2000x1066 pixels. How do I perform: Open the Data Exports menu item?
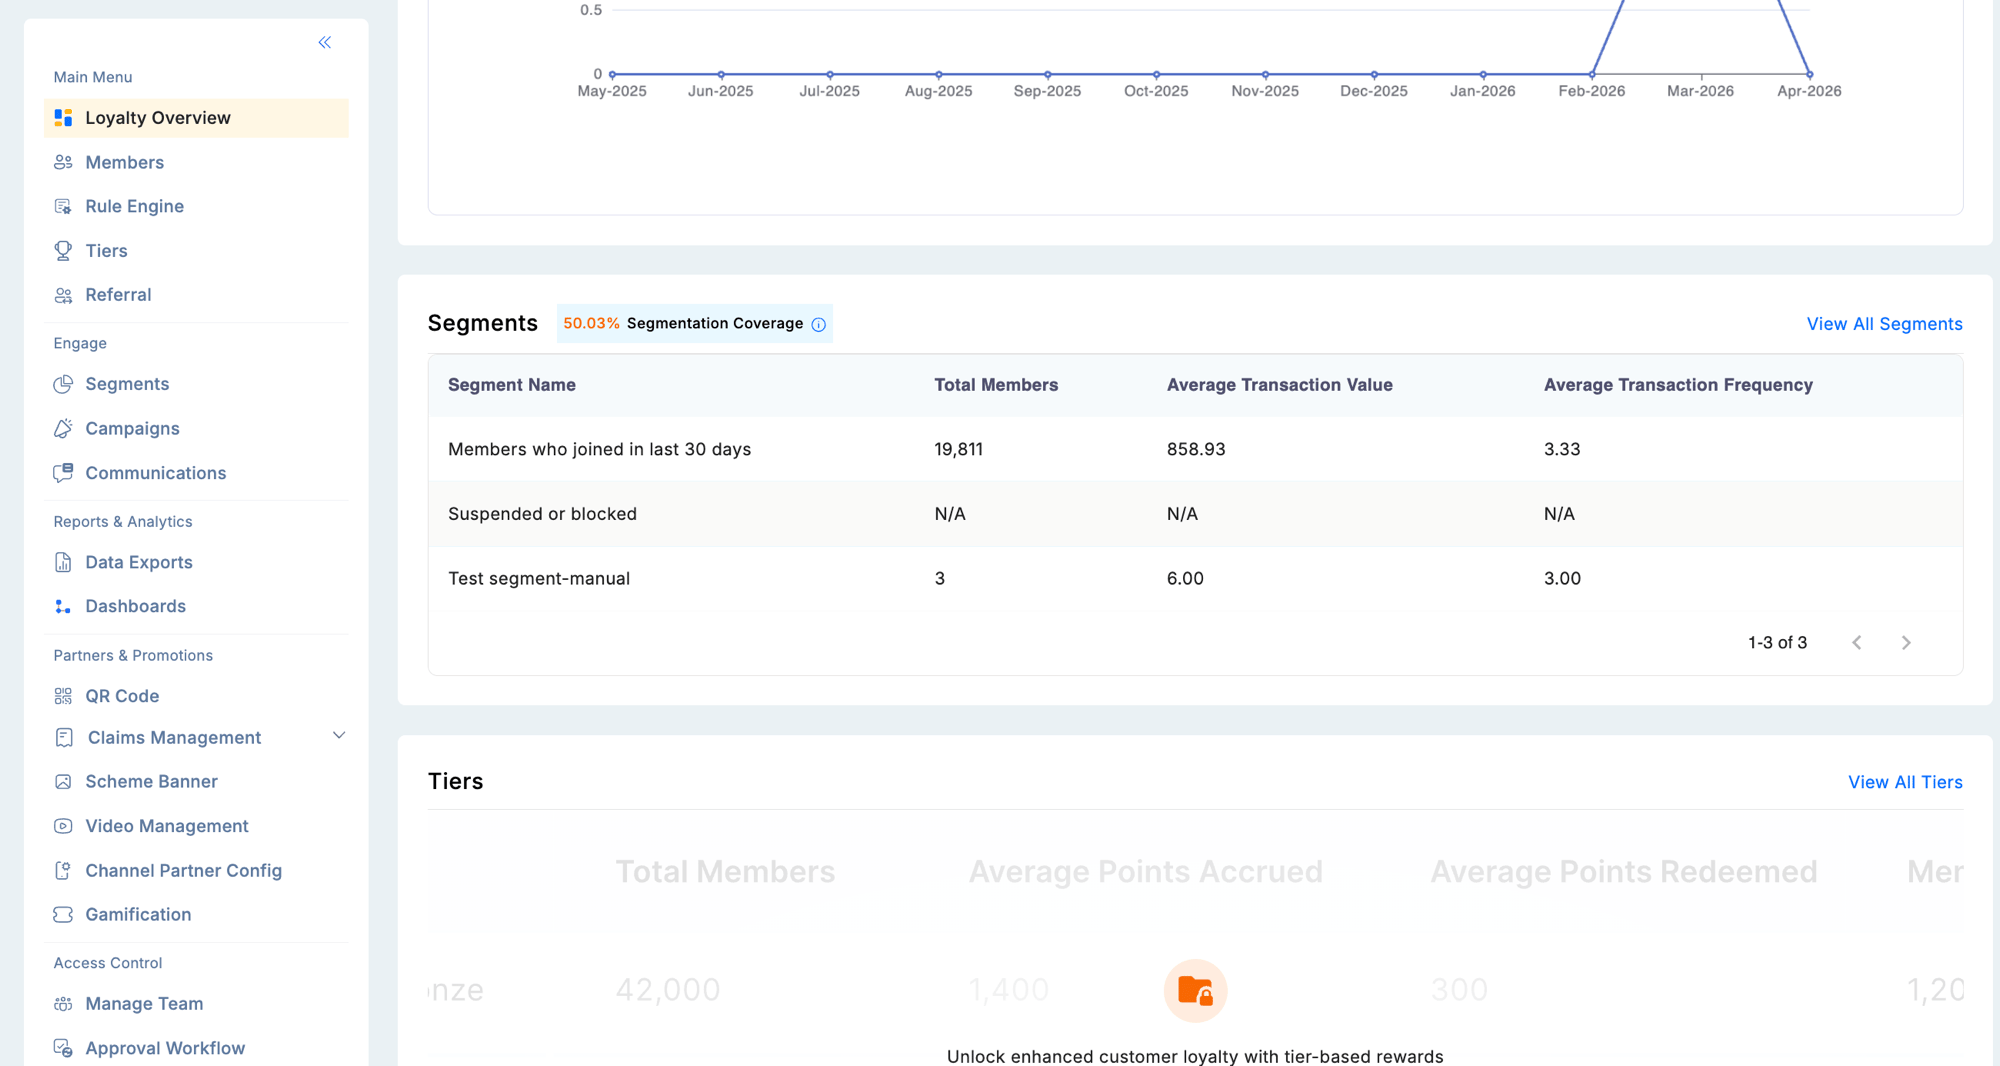[x=196, y=562]
